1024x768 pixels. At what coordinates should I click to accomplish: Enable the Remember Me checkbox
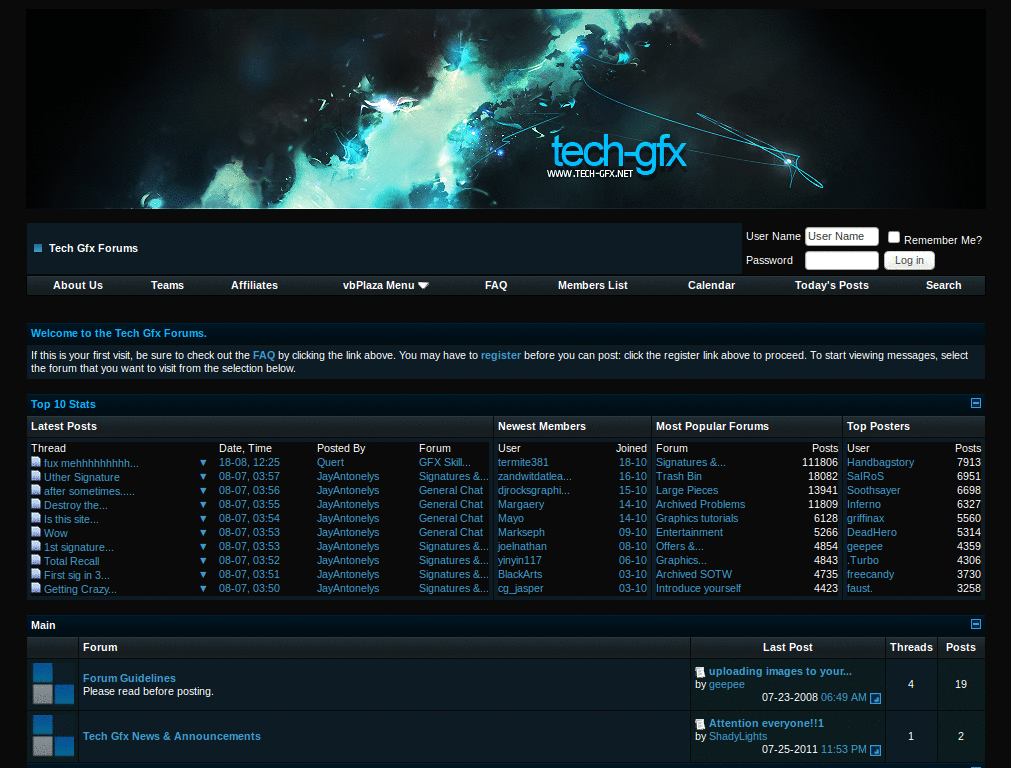click(893, 236)
